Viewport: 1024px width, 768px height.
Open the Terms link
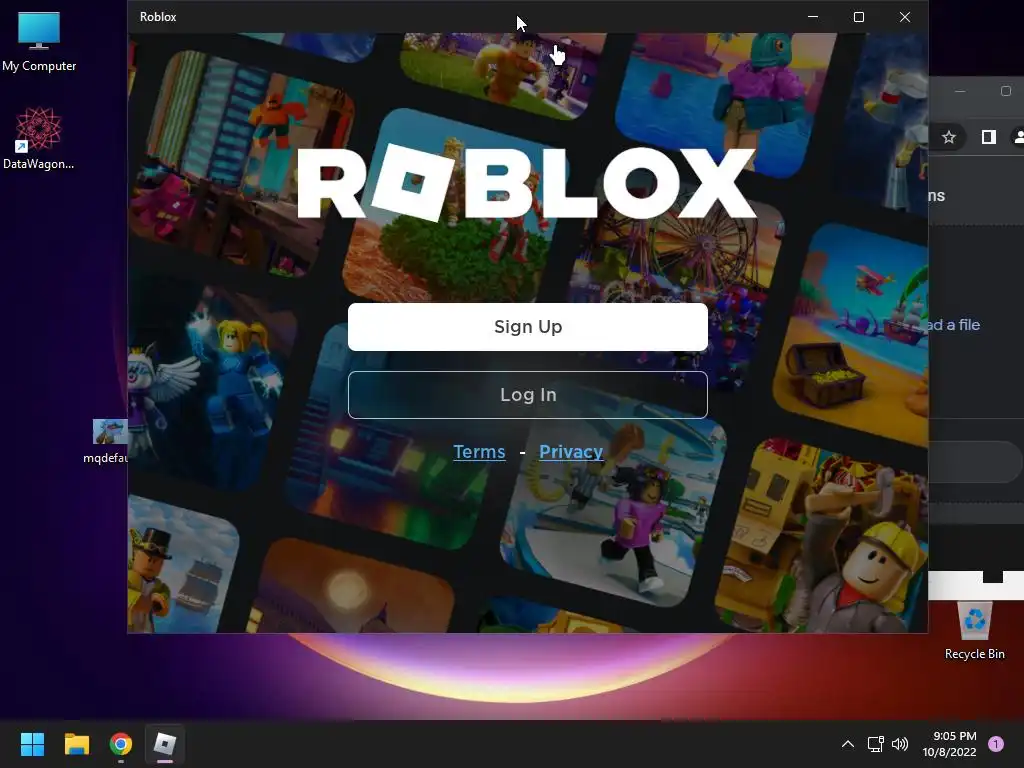tap(479, 452)
